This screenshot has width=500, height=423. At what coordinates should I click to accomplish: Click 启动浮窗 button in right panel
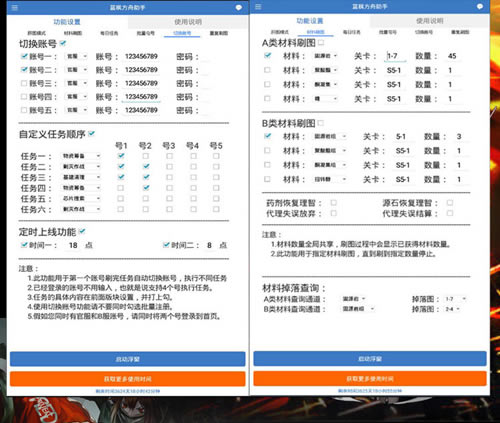coord(370,359)
